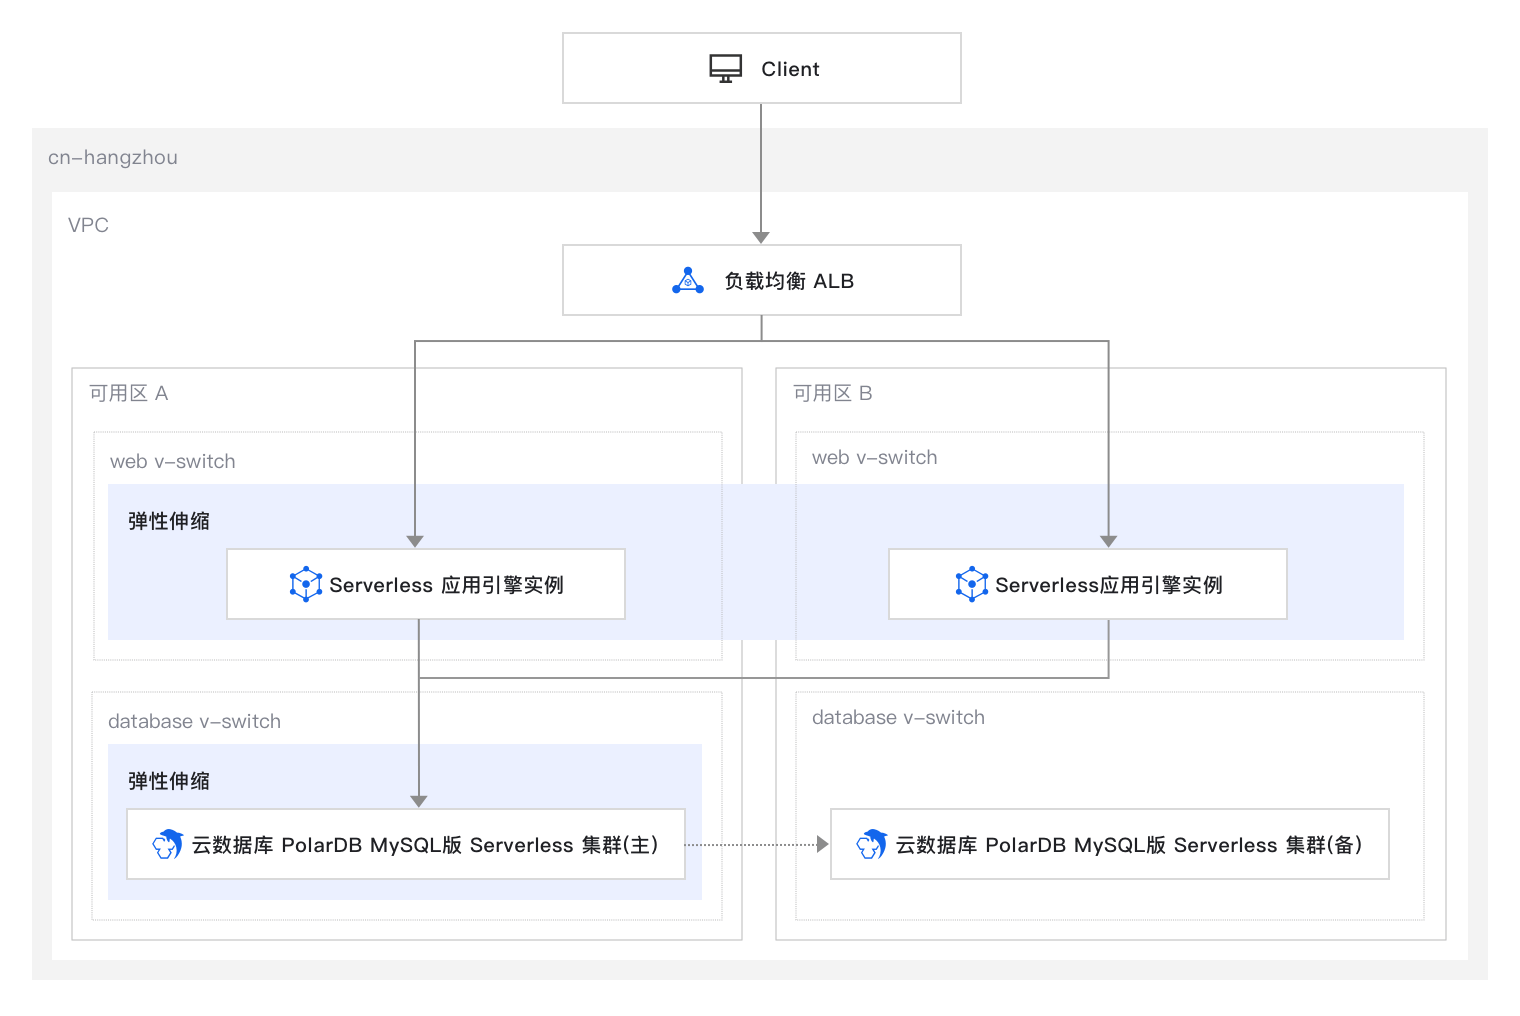Select the PolarDB Serverless 集群(主) label

(425, 845)
